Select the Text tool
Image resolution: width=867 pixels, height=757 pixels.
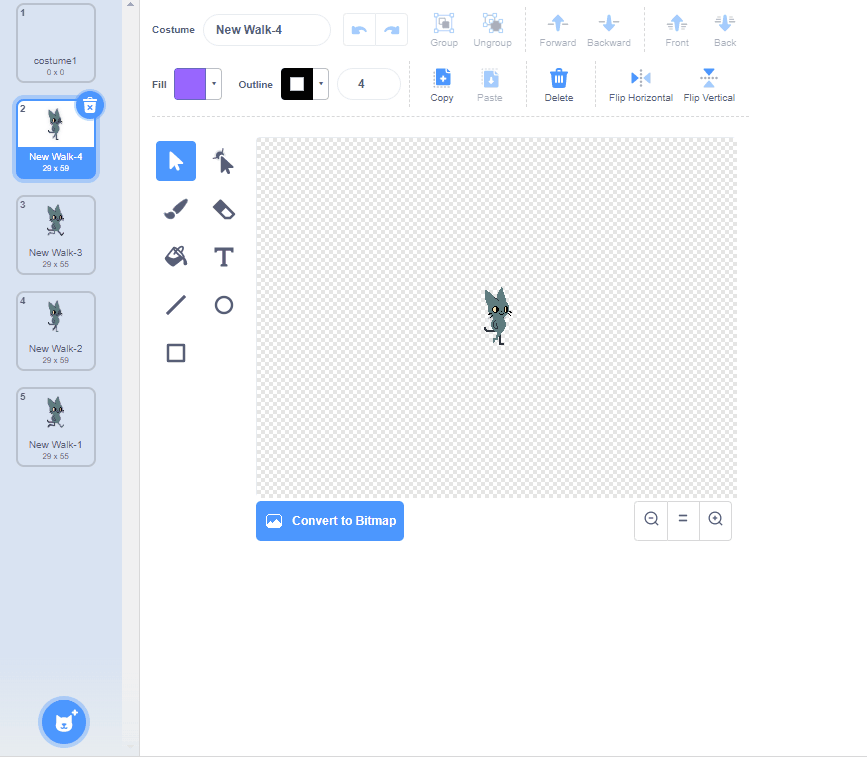pos(223,257)
